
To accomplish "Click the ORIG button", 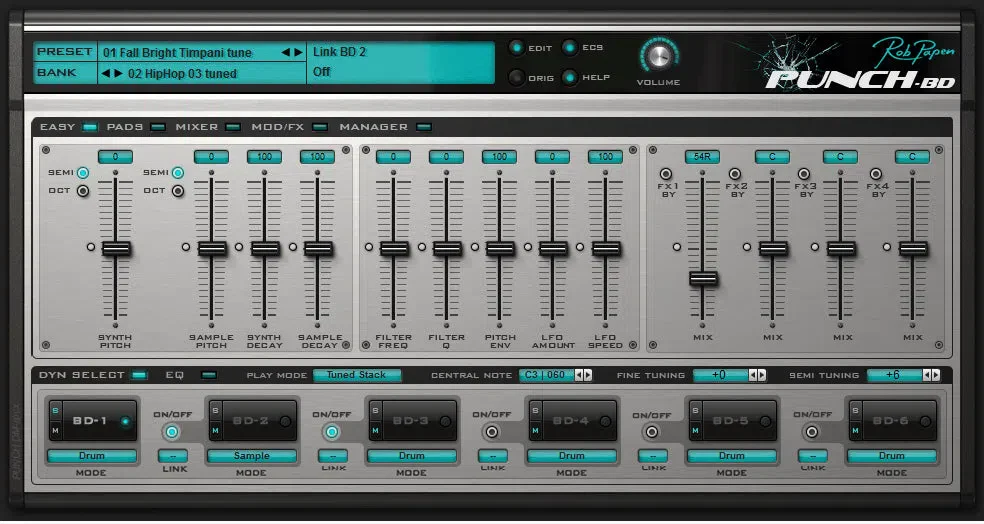I will [516, 78].
